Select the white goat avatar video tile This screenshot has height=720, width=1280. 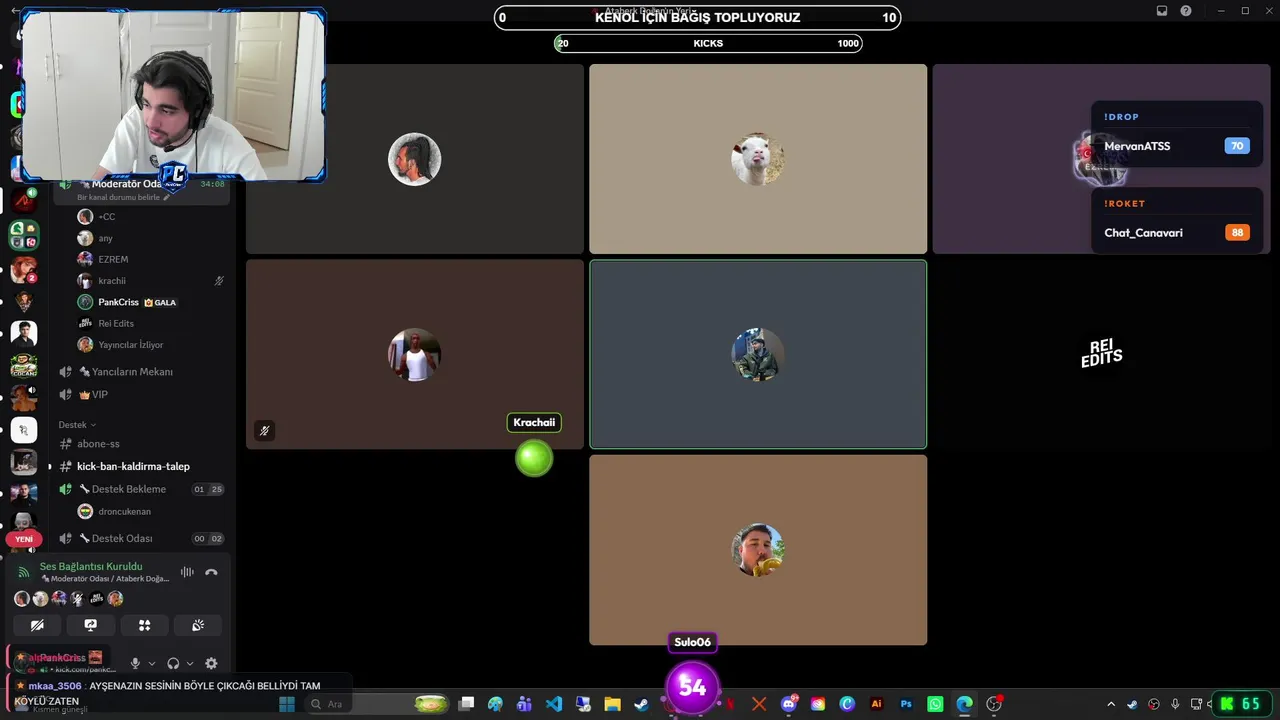click(x=758, y=159)
